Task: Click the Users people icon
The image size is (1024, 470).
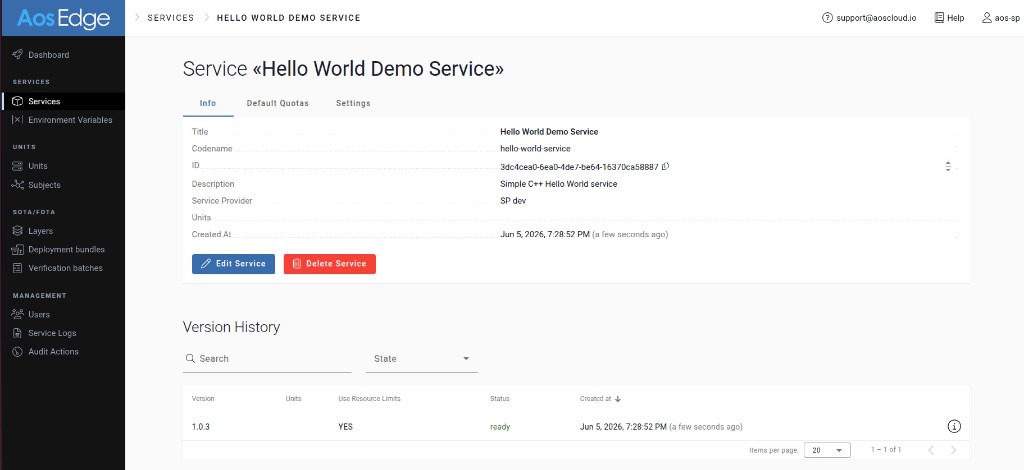Action: click(18, 314)
